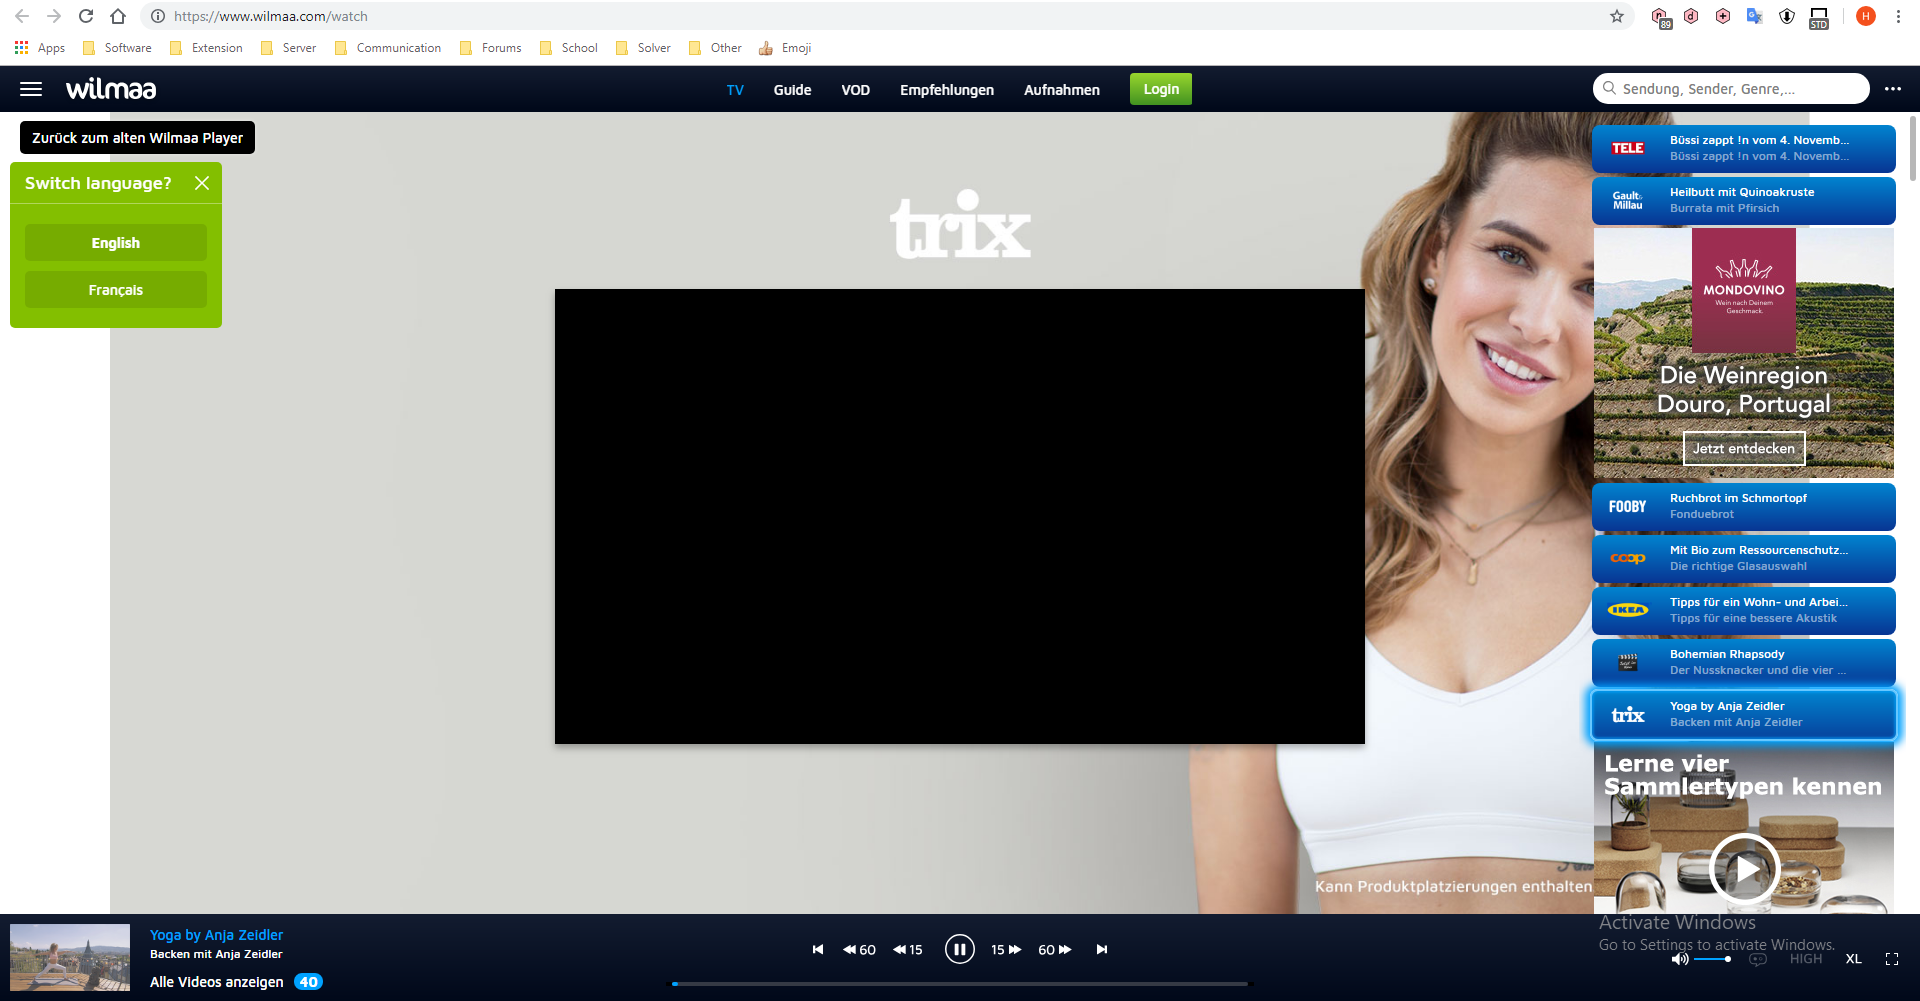Screen dimensions: 1920x1001
Task: Toggle the XL player size
Action: [1854, 959]
